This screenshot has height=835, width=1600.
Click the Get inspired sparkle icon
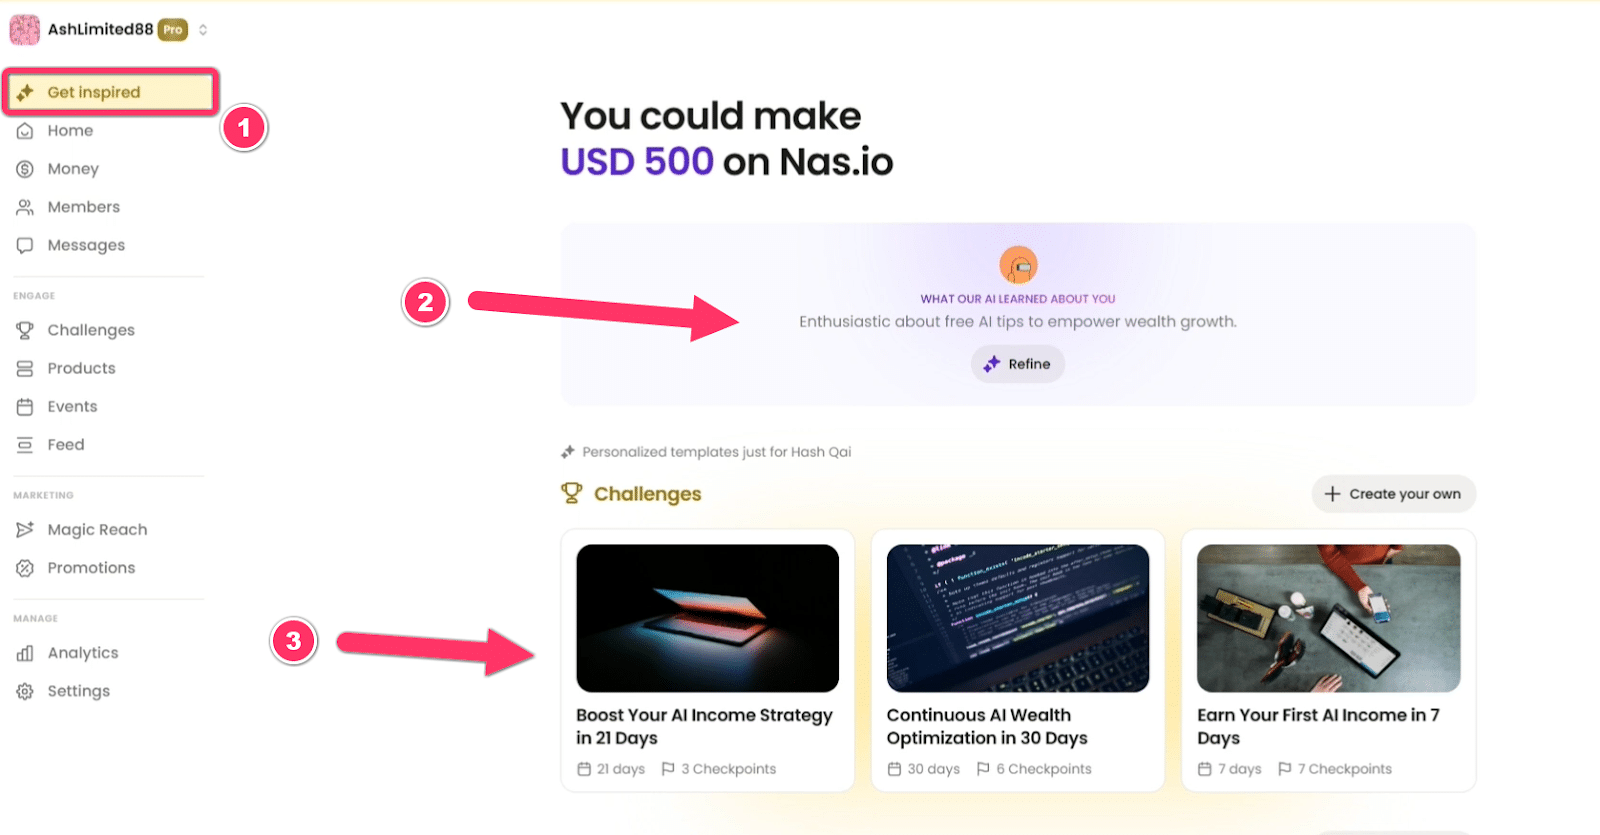pos(26,92)
